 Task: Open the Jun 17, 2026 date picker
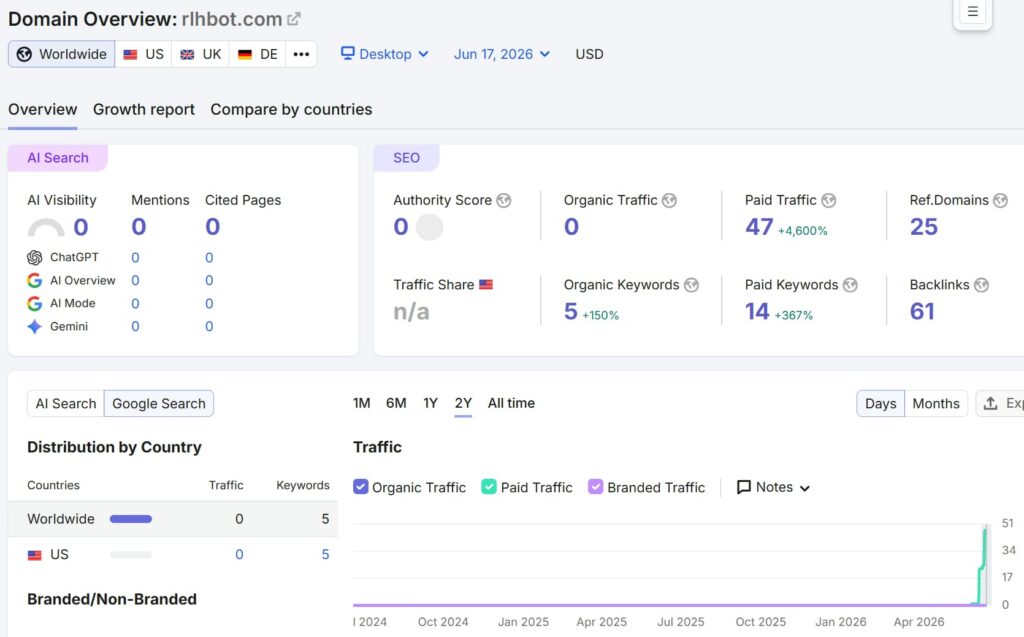(x=502, y=54)
